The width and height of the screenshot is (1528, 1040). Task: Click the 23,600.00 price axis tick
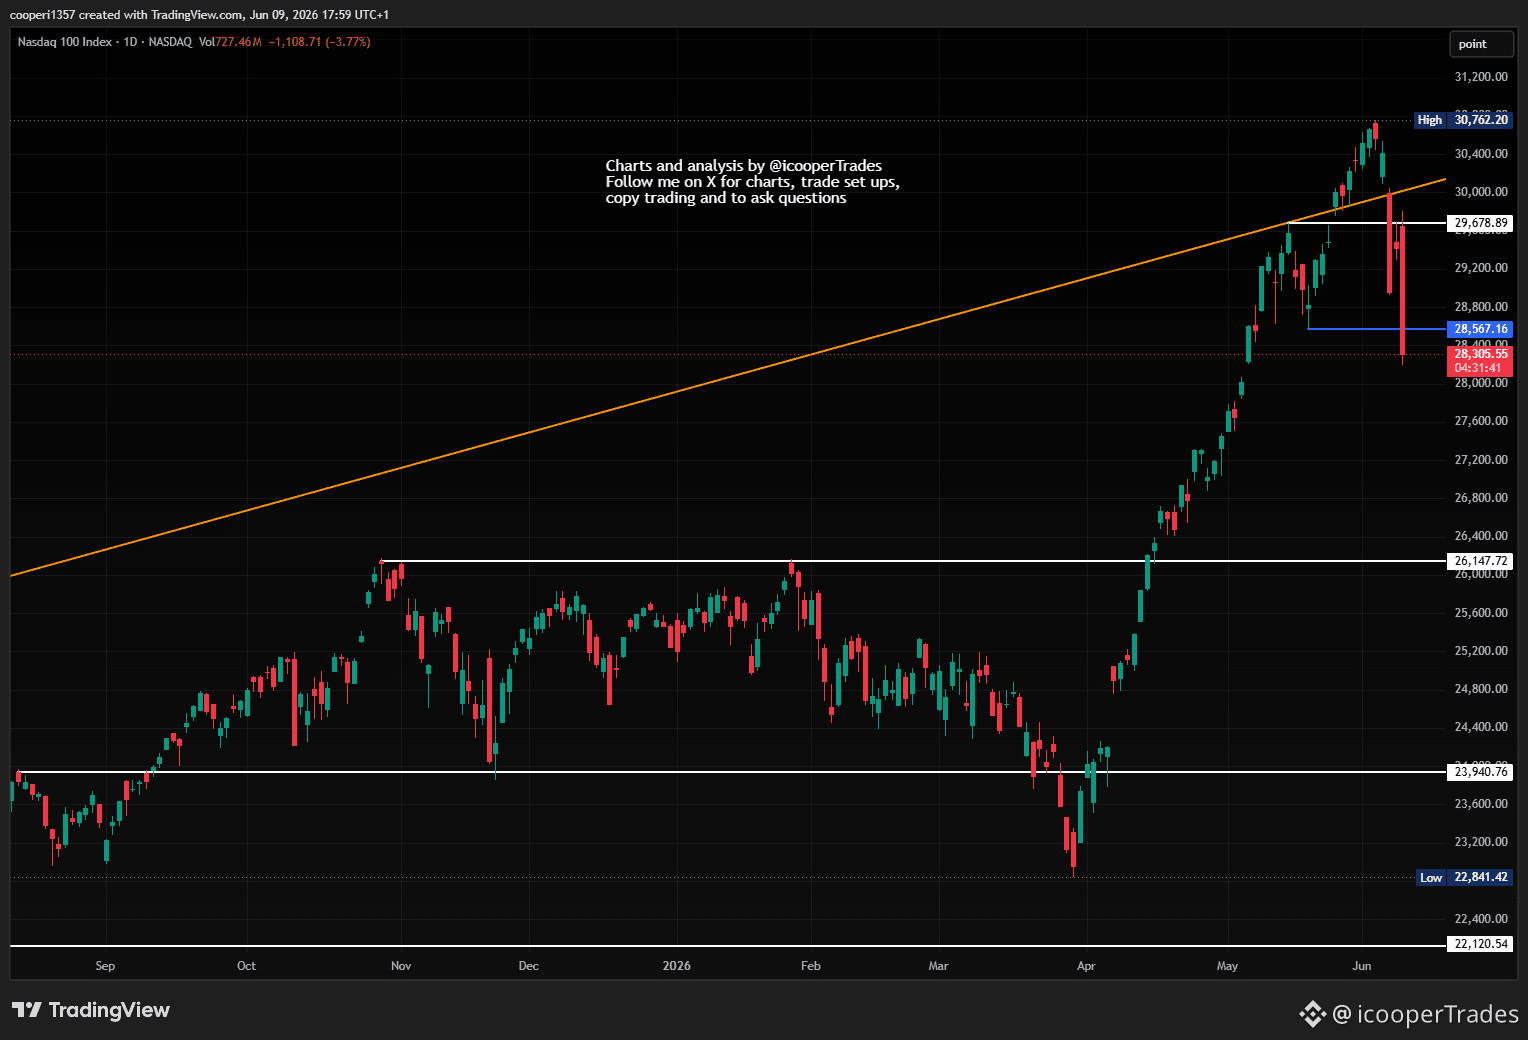[x=1481, y=804]
